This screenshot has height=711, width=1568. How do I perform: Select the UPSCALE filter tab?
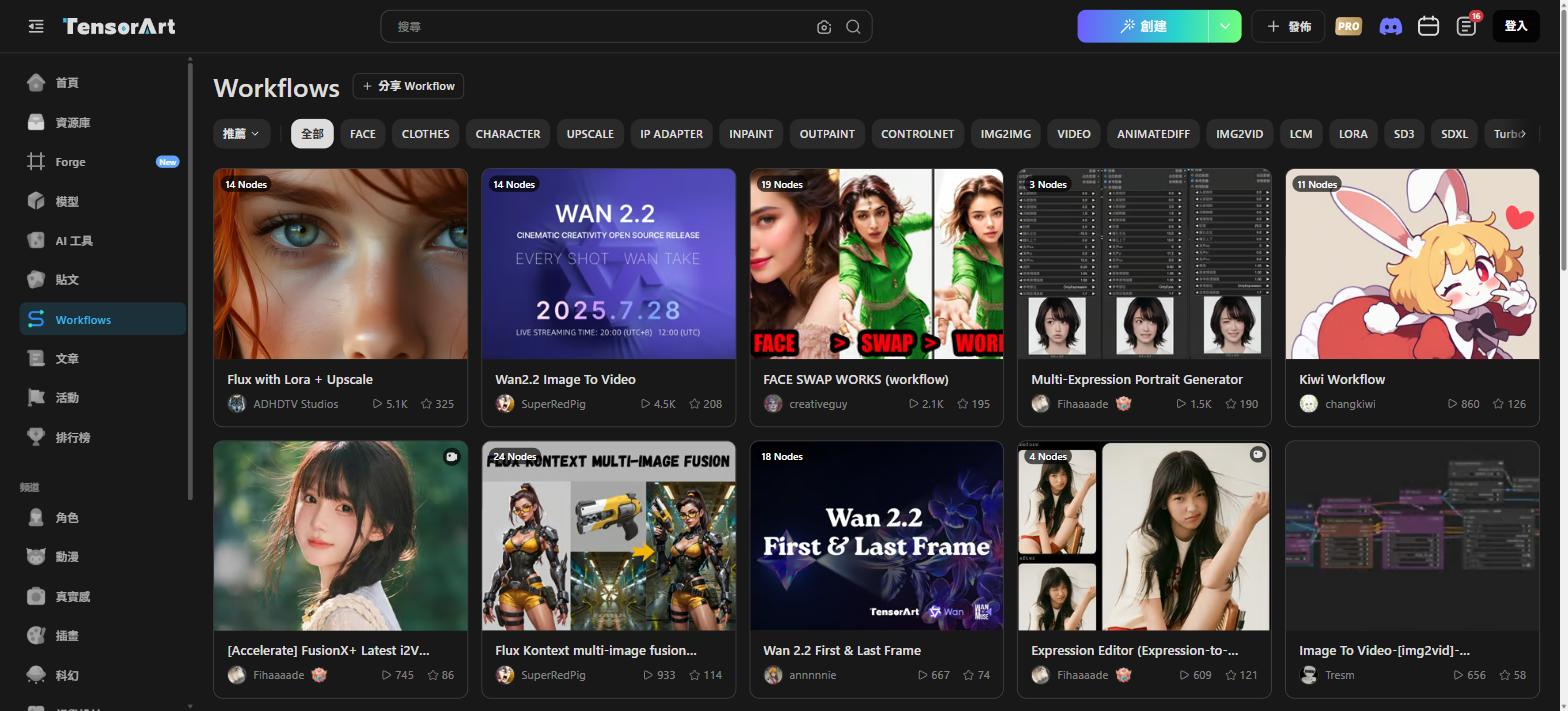tap(590, 134)
